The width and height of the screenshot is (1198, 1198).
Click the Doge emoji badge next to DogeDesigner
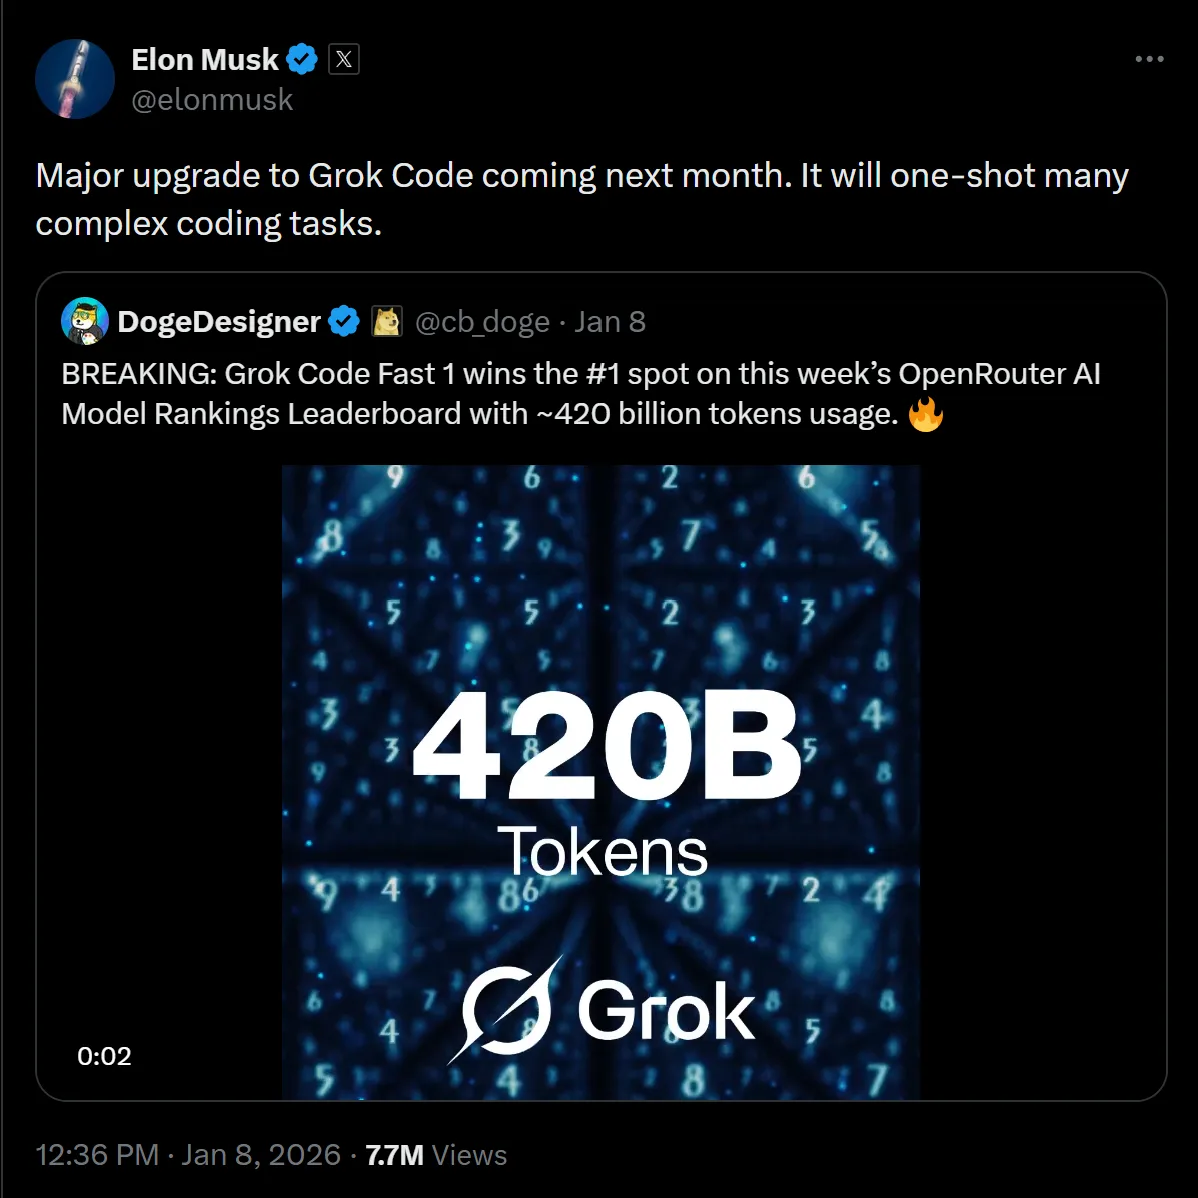385,321
